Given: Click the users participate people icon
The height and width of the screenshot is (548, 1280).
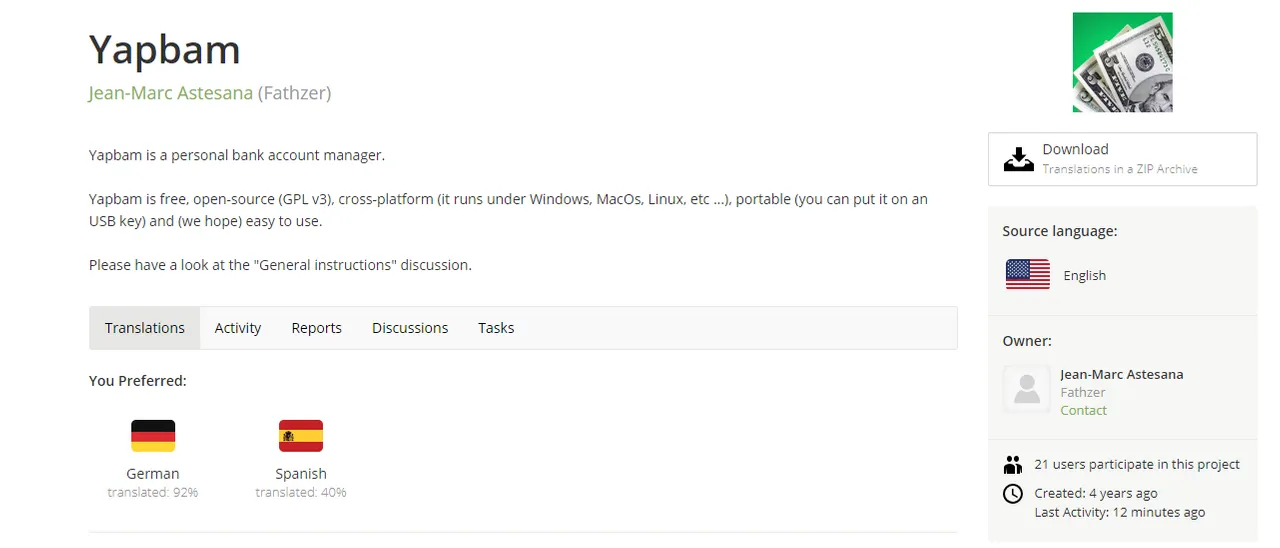Looking at the screenshot, I should click(1013, 465).
